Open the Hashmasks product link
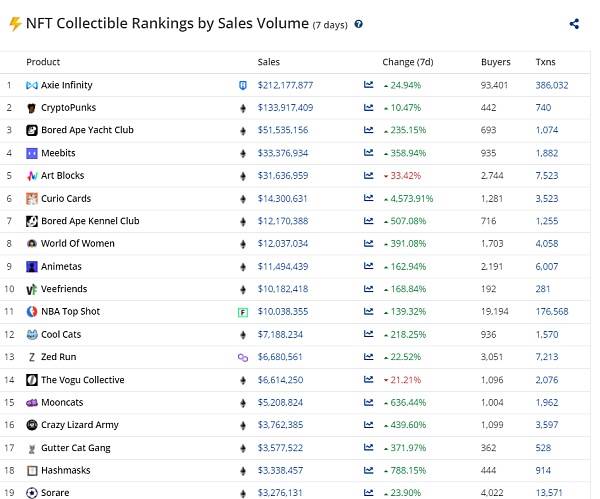600x499 pixels. click(x=65, y=470)
